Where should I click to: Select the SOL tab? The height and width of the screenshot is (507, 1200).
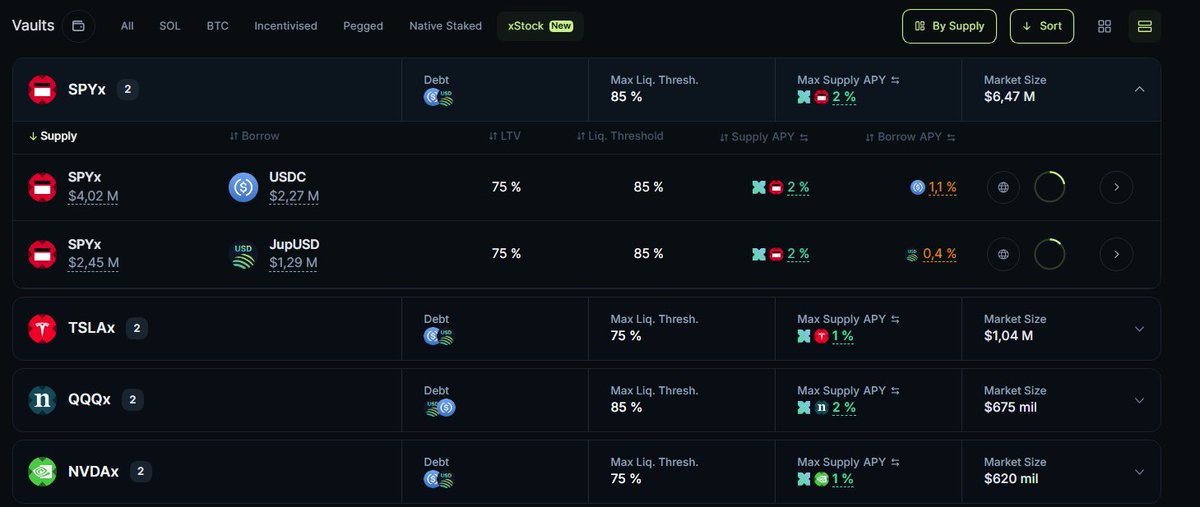pos(170,26)
